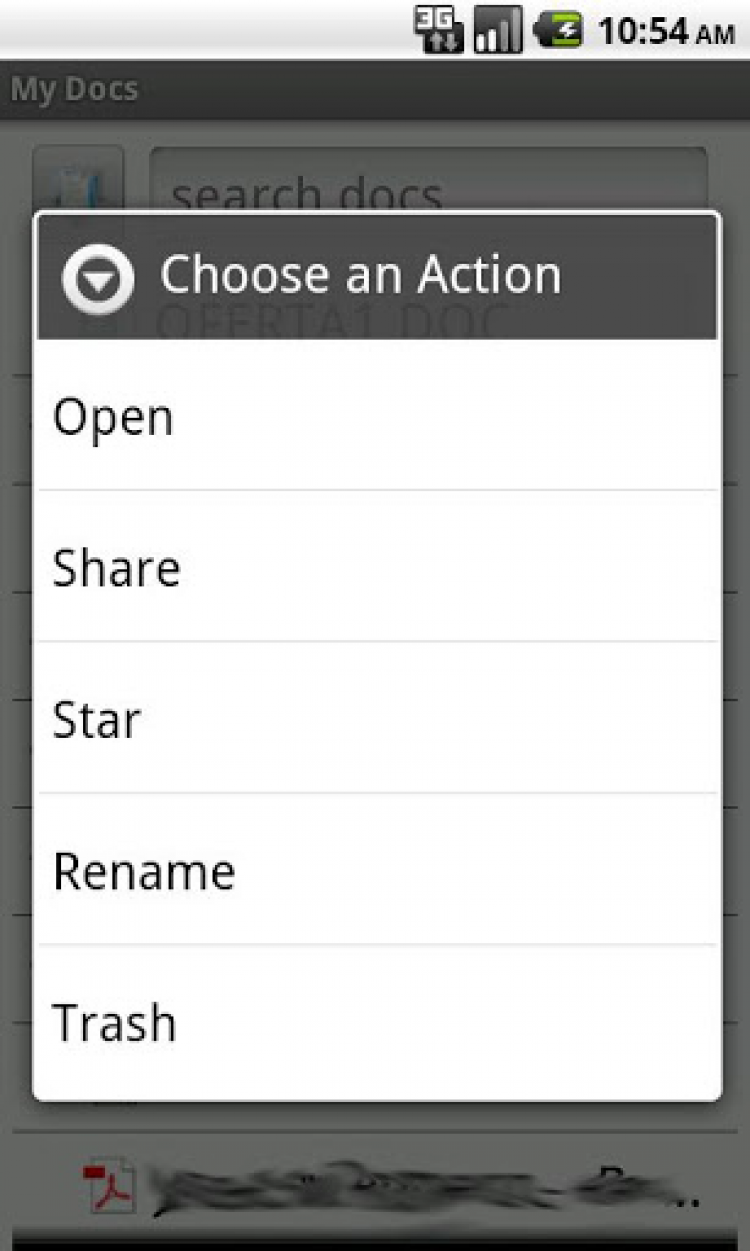The width and height of the screenshot is (750, 1251).
Task: Tap the signal strength bars icon
Action: pos(498,30)
